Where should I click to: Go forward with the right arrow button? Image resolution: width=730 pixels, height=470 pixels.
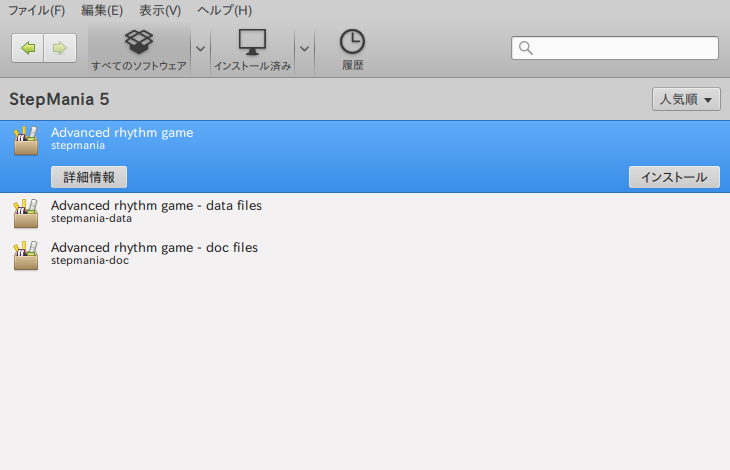[x=60, y=48]
